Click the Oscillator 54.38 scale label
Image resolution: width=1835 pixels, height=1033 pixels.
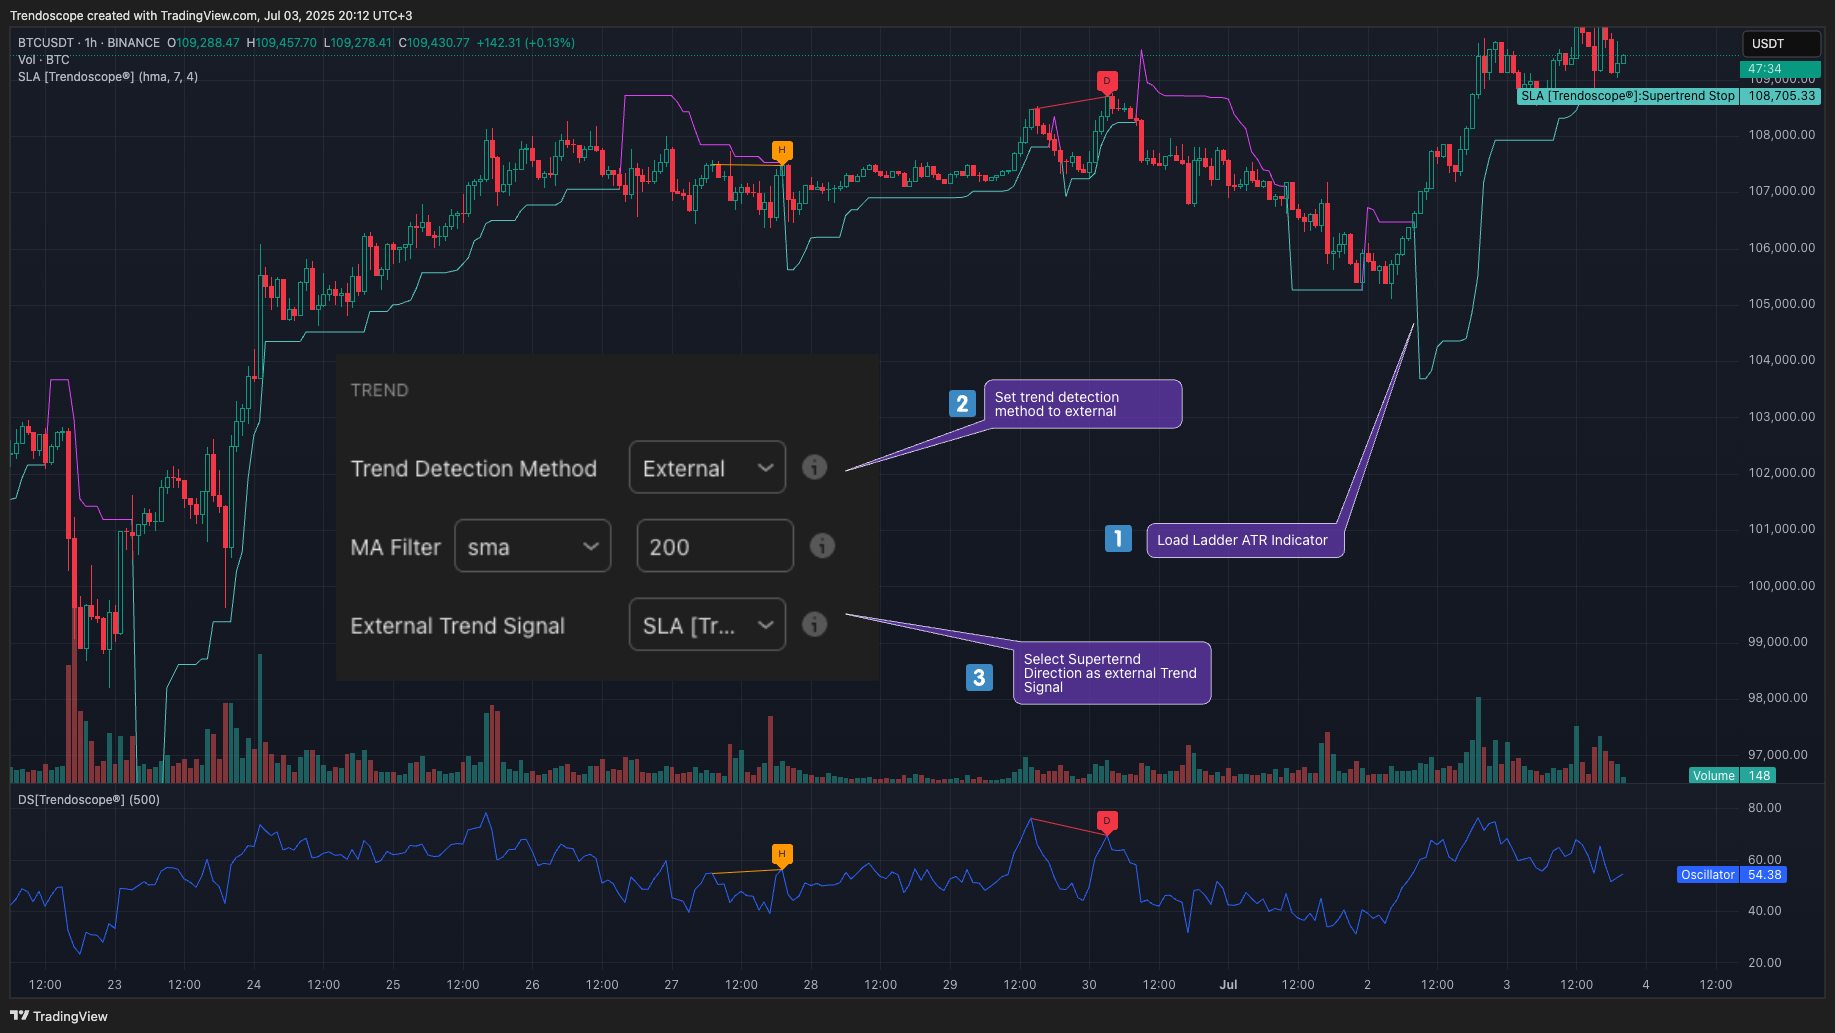pyautogui.click(x=1732, y=875)
